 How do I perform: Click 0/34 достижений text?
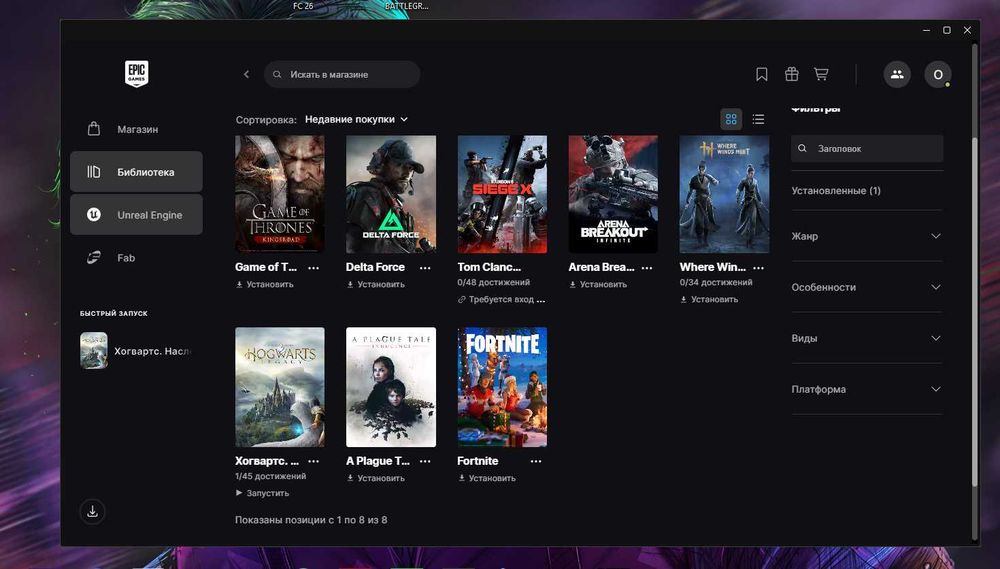716,283
